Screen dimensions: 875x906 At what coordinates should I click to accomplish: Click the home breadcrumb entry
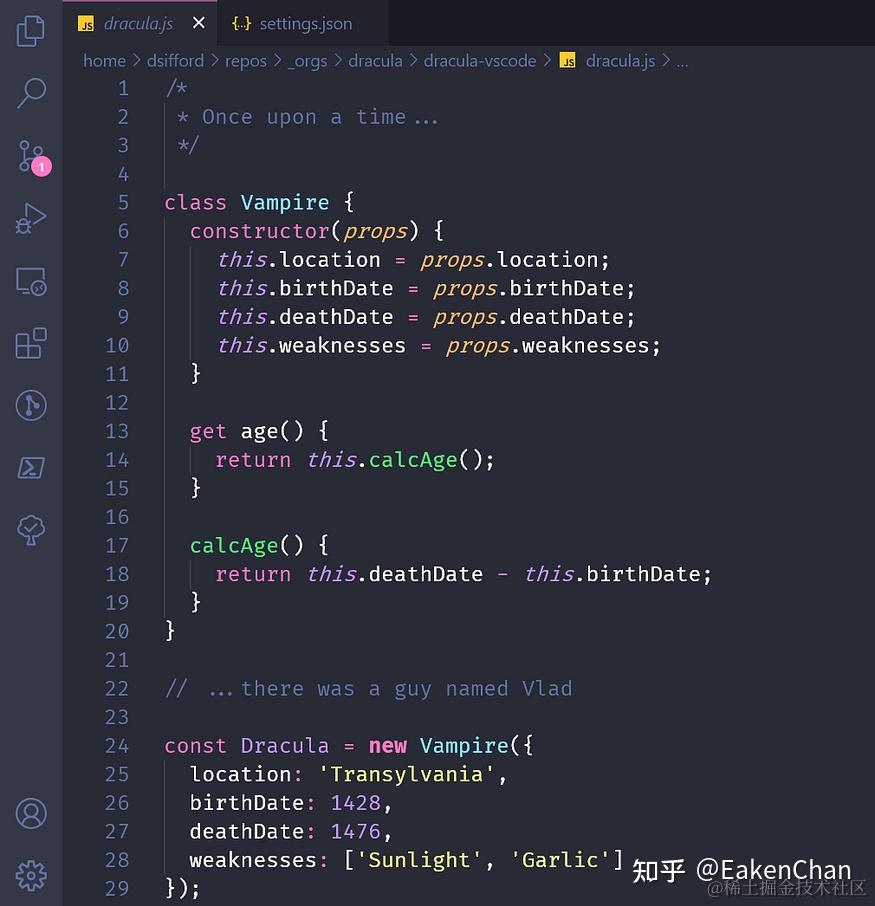(105, 61)
